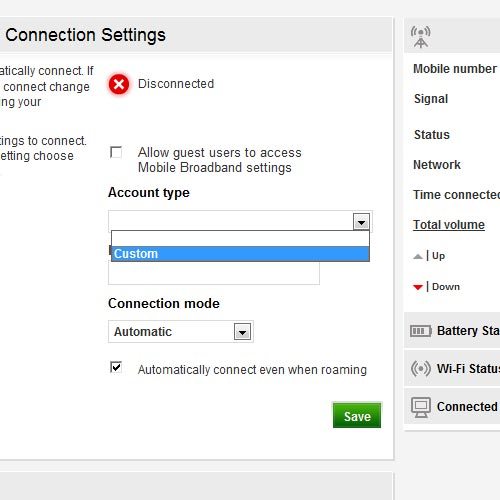Click the battery icon beside Battery Status
This screenshot has width=500, height=500.
click(421, 331)
